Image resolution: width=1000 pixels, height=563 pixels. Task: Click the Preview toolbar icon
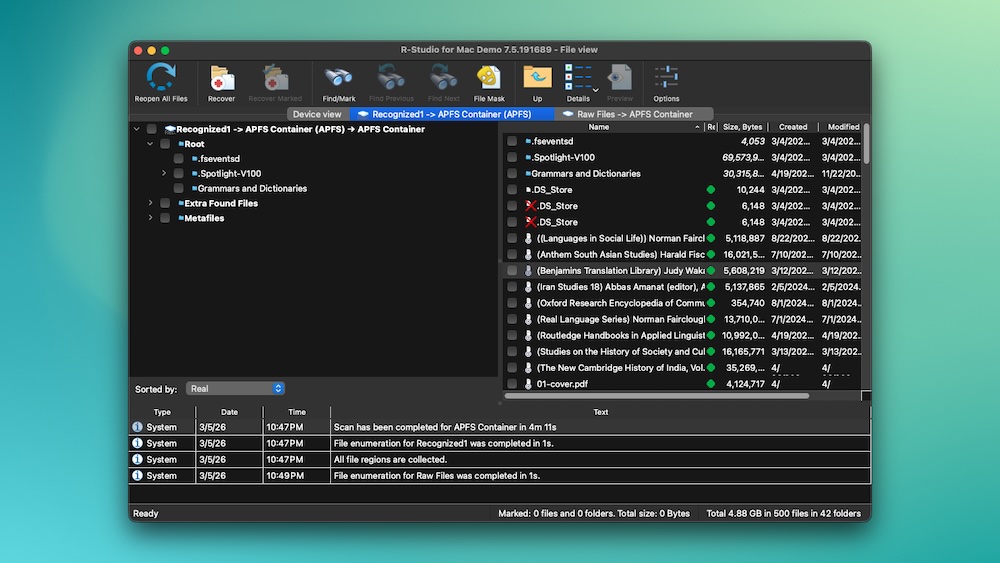[x=620, y=78]
